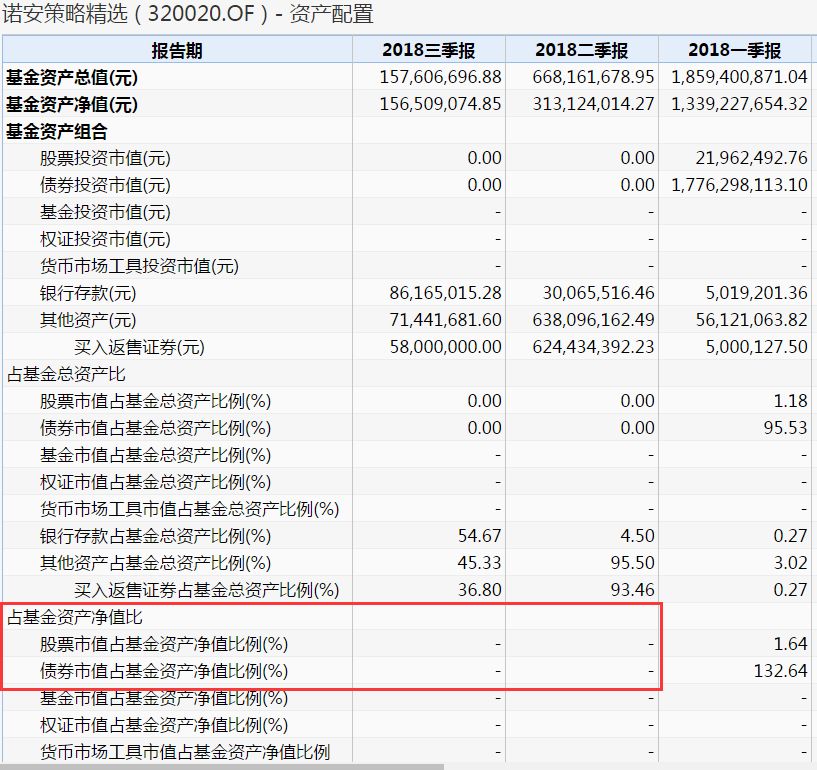Select the 买入返售证券占基金总资产比例(%) row label
Image resolution: width=817 pixels, height=770 pixels.
(206, 590)
